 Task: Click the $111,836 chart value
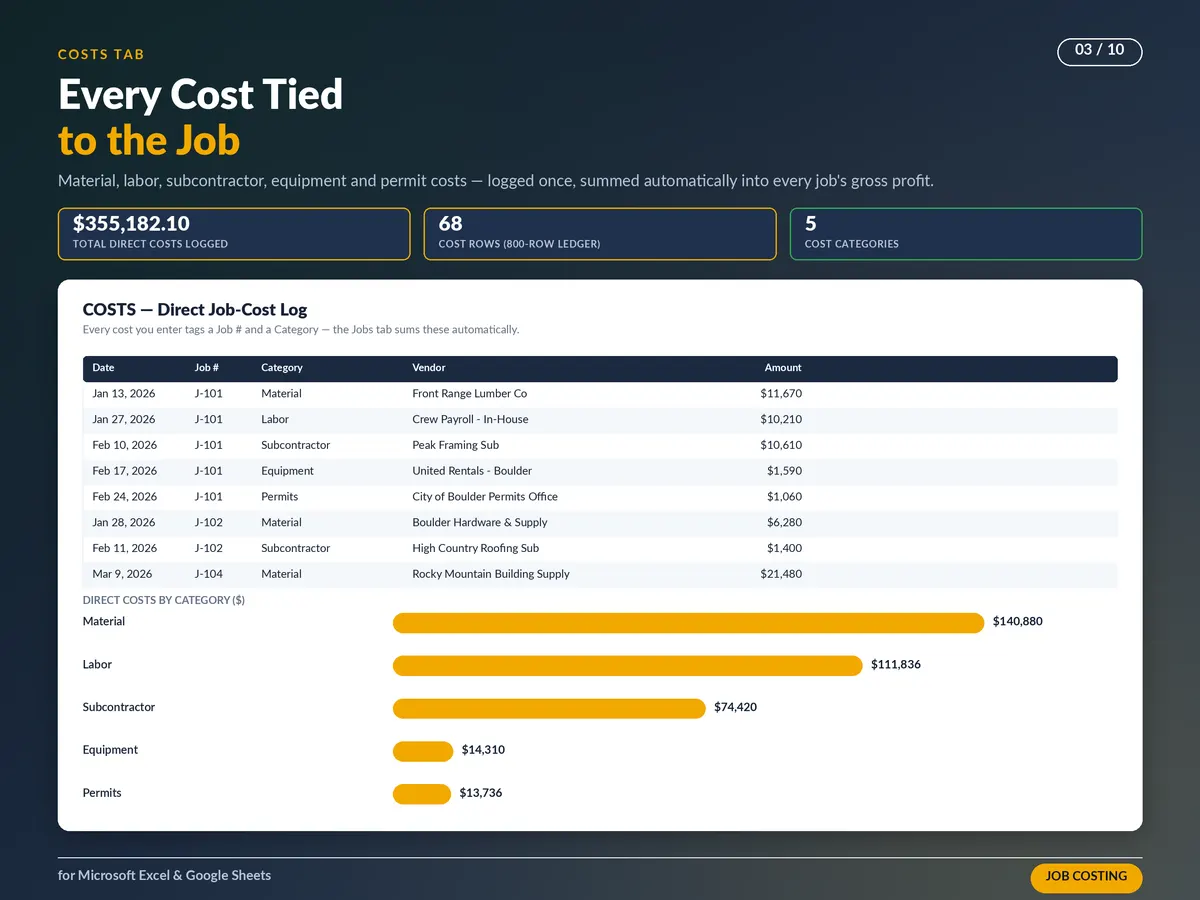point(896,665)
